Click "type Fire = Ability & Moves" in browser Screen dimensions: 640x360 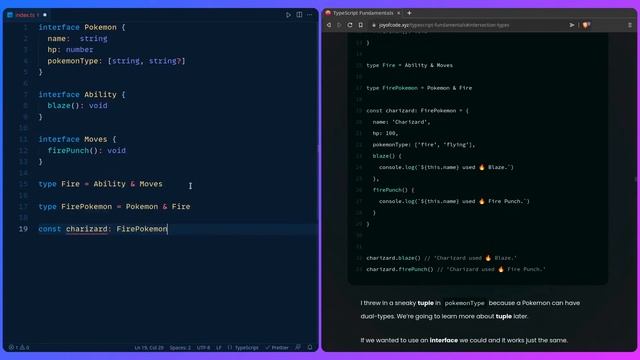[409, 65]
